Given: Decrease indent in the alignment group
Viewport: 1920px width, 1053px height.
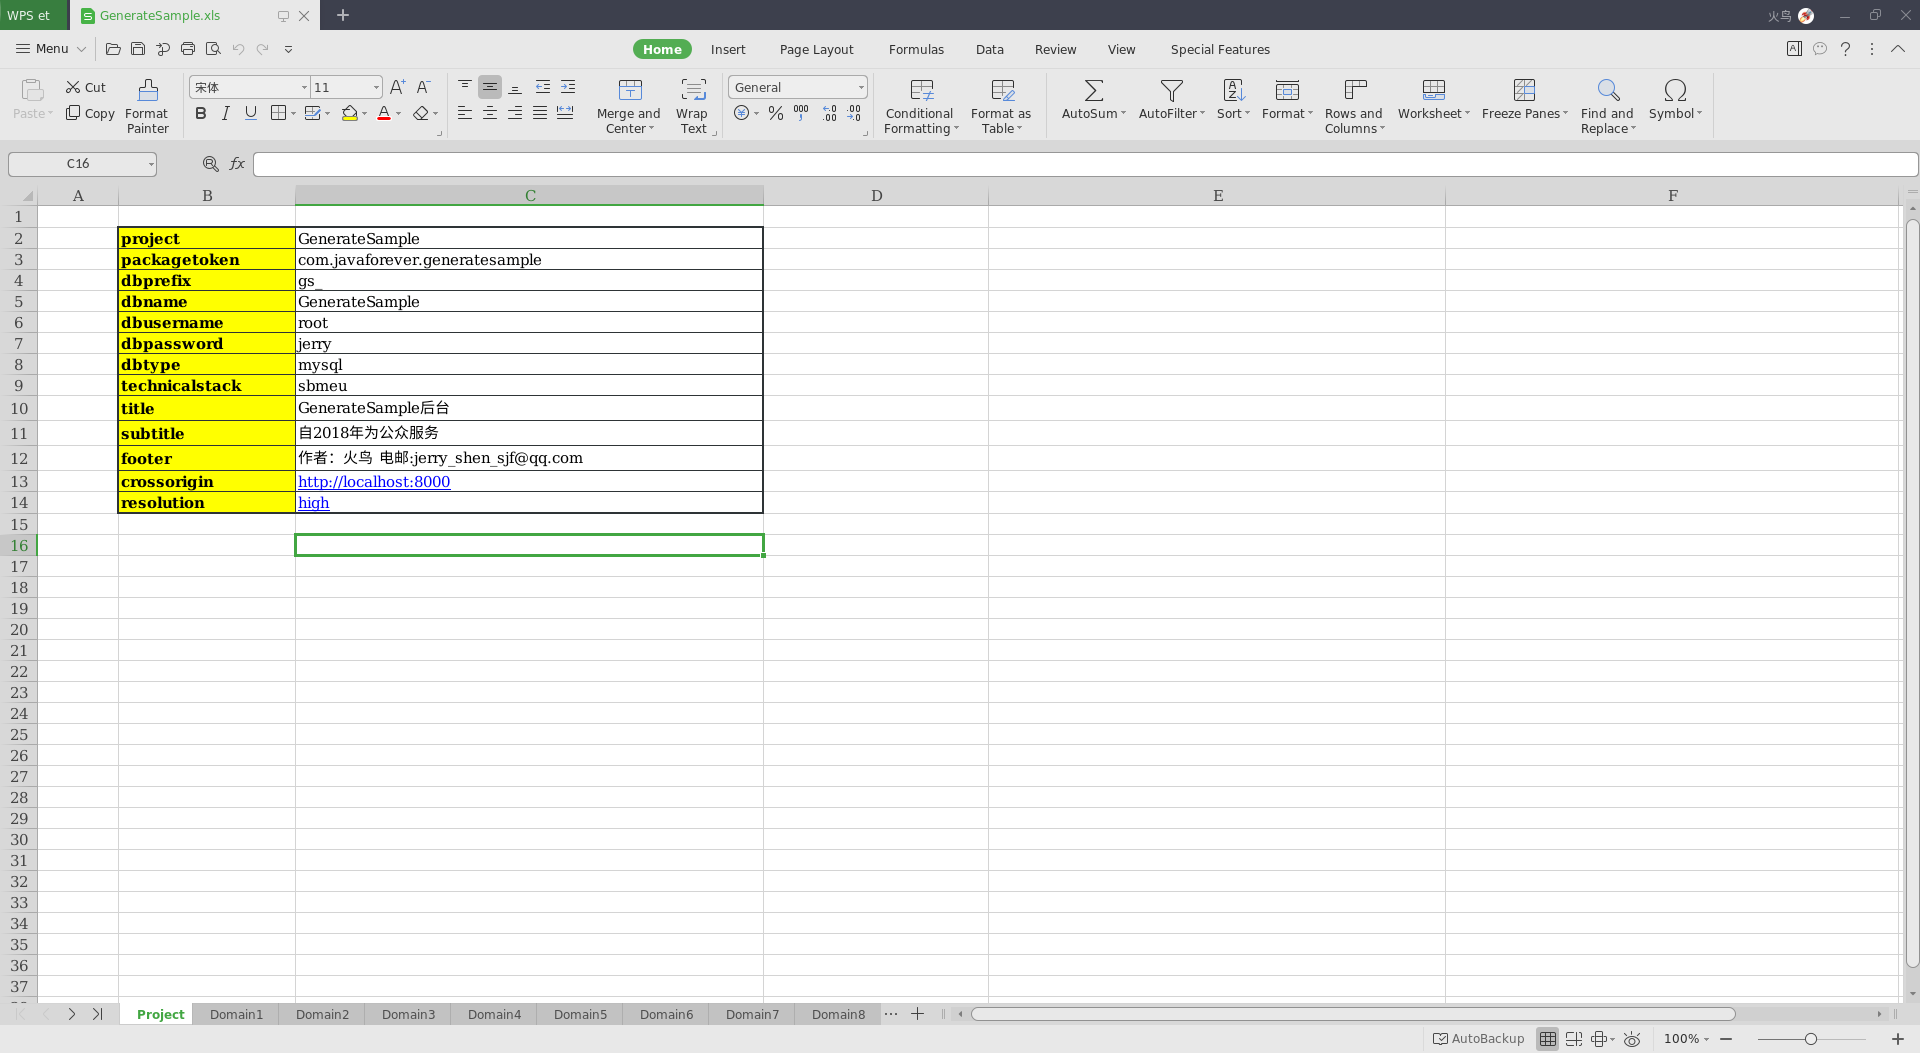Looking at the screenshot, I should (x=543, y=87).
